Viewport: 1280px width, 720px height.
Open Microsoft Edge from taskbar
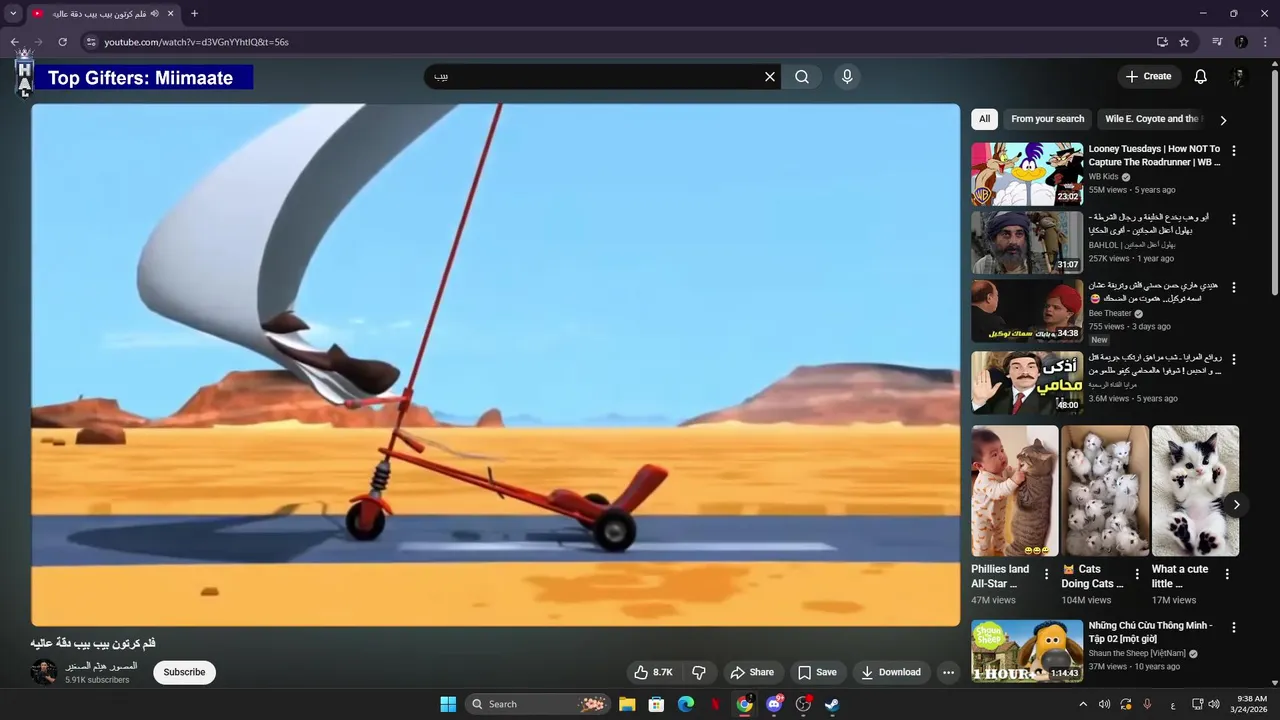(x=686, y=704)
